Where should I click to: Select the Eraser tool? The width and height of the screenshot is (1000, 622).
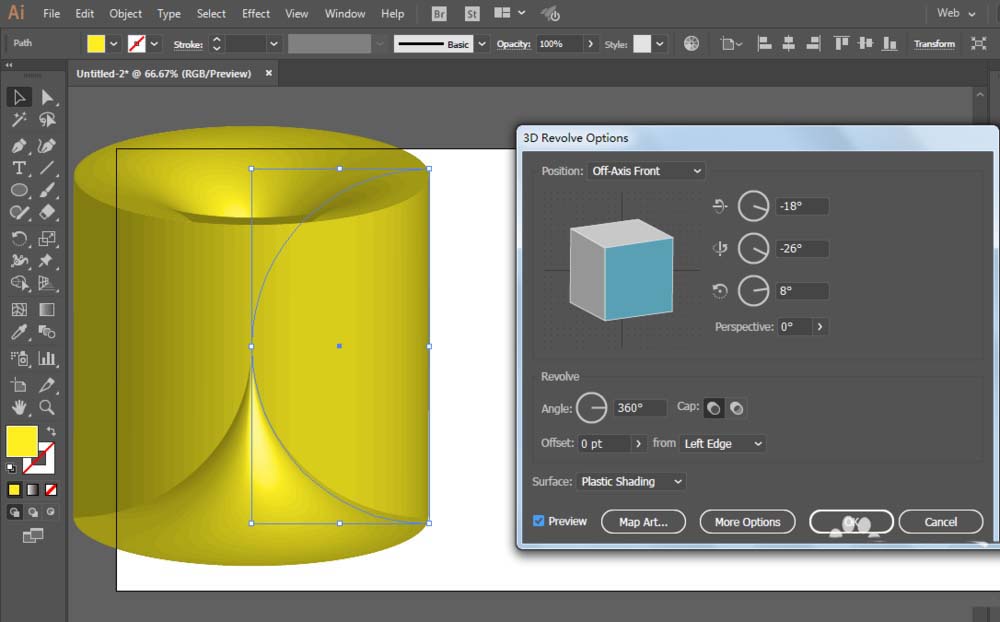click(x=47, y=212)
